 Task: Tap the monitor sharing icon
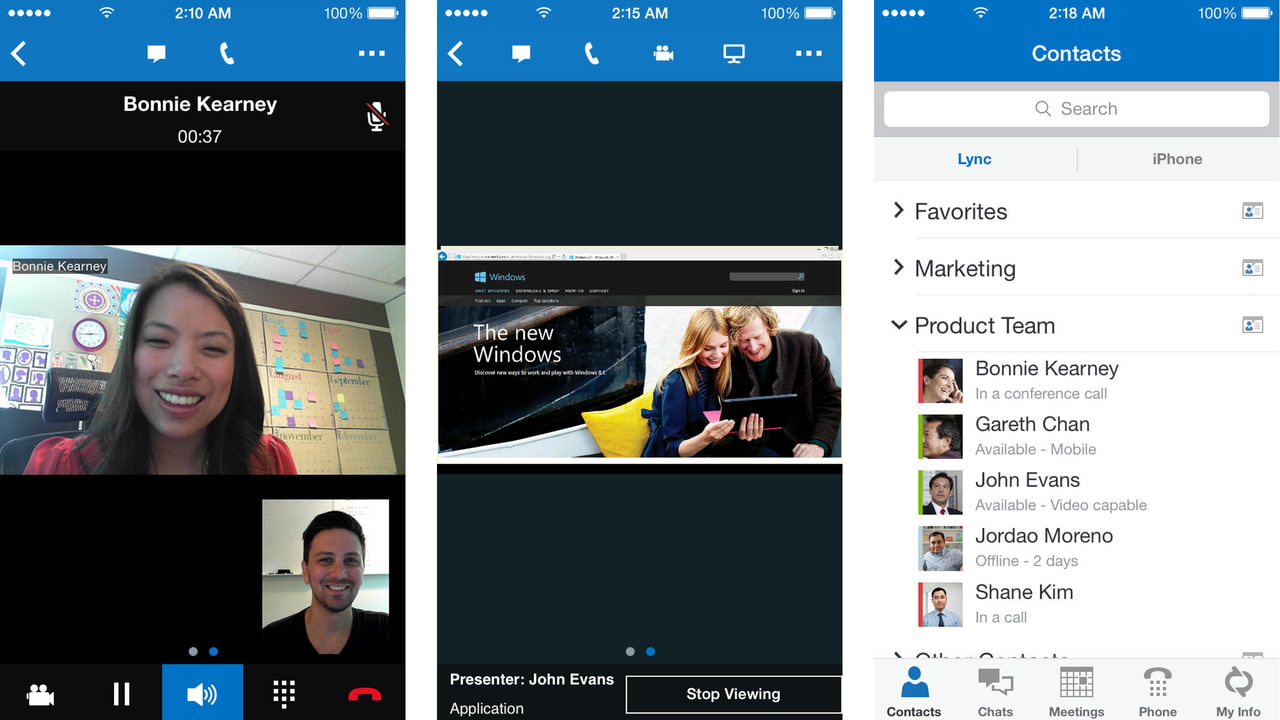tap(734, 54)
